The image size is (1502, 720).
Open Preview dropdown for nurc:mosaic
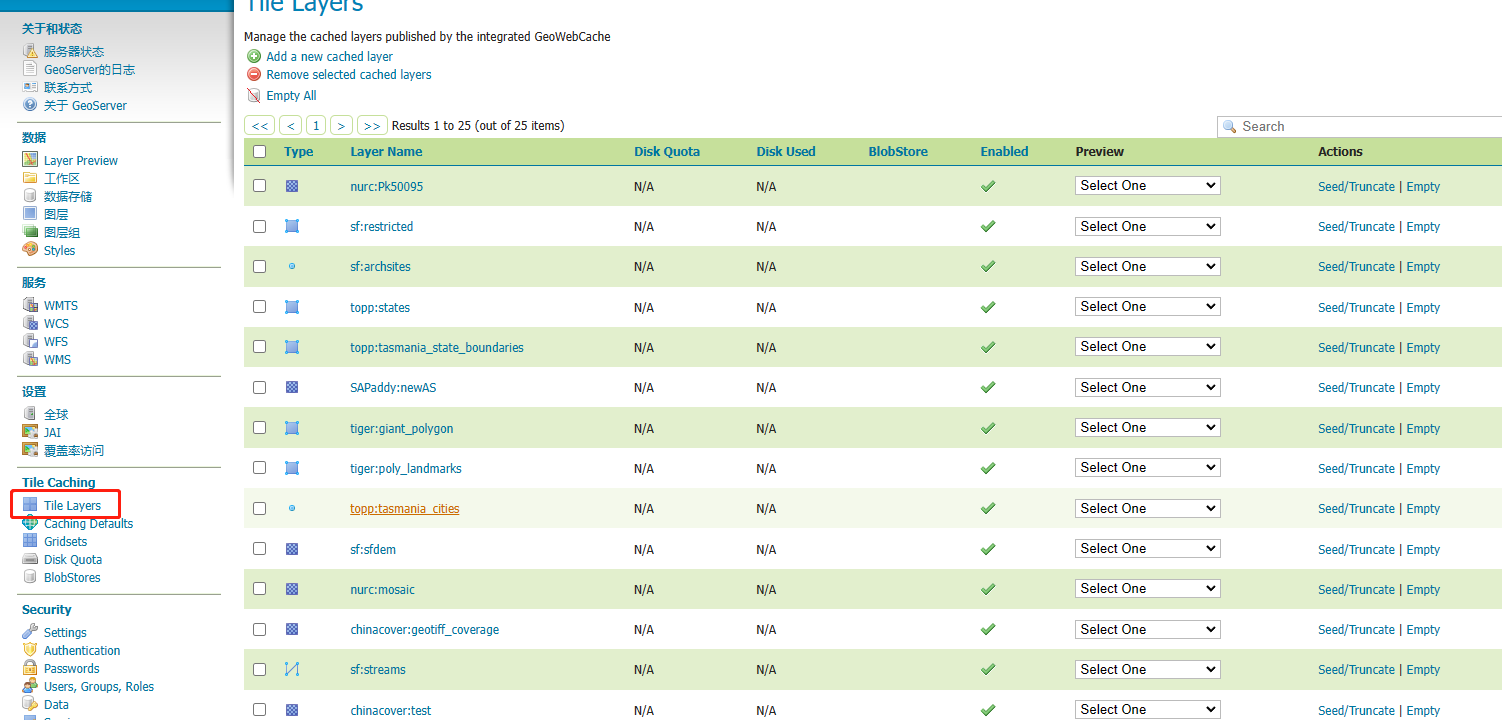(1148, 588)
